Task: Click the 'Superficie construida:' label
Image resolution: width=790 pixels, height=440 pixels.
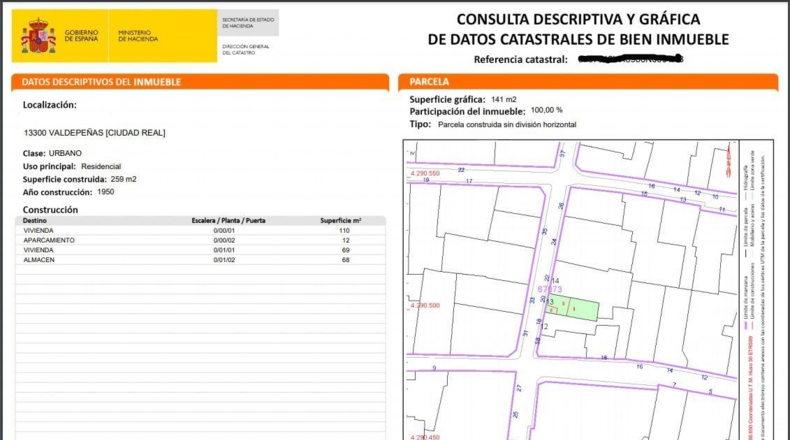Action: [x=64, y=179]
